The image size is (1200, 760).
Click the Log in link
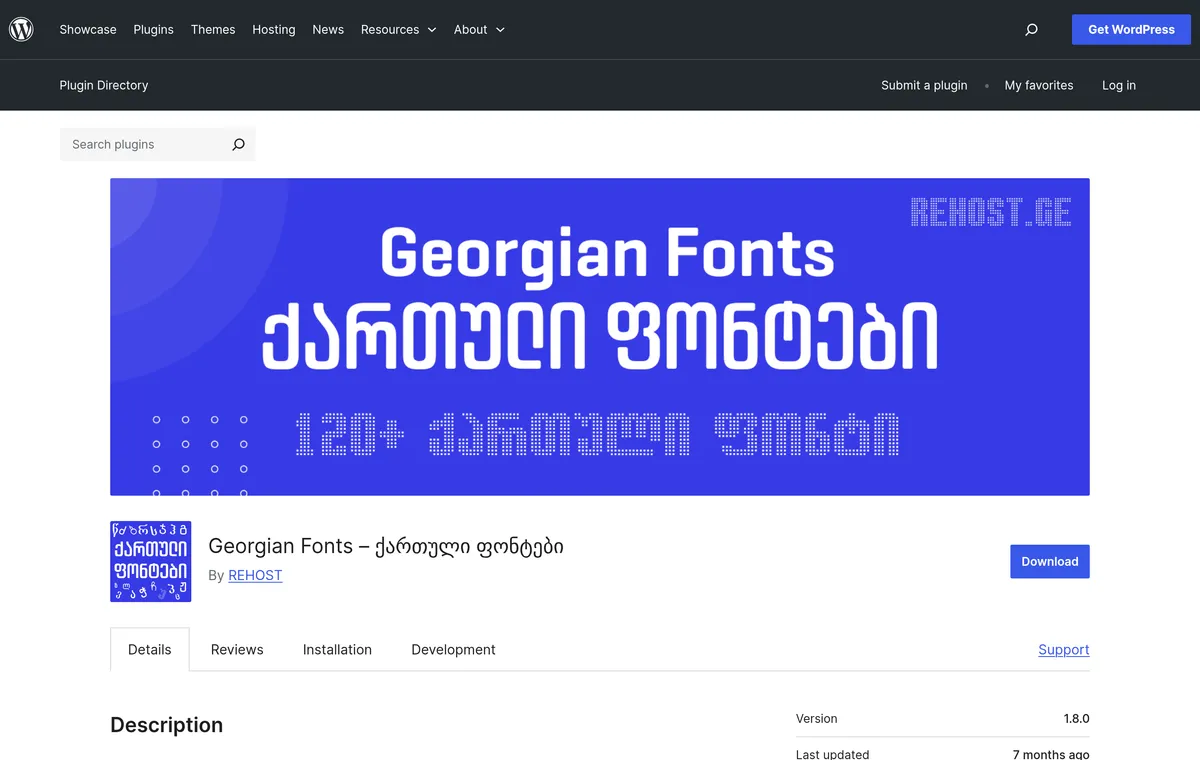point(1119,85)
